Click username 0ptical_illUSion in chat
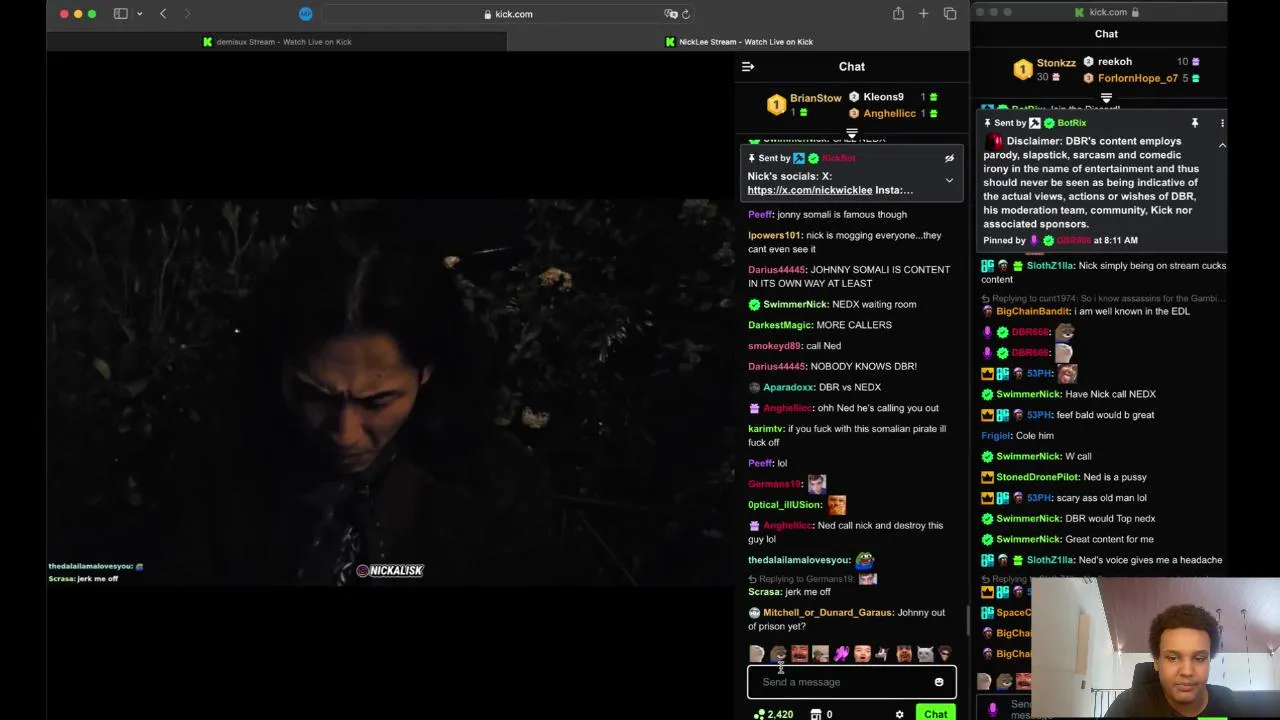1280x720 pixels. [784, 505]
